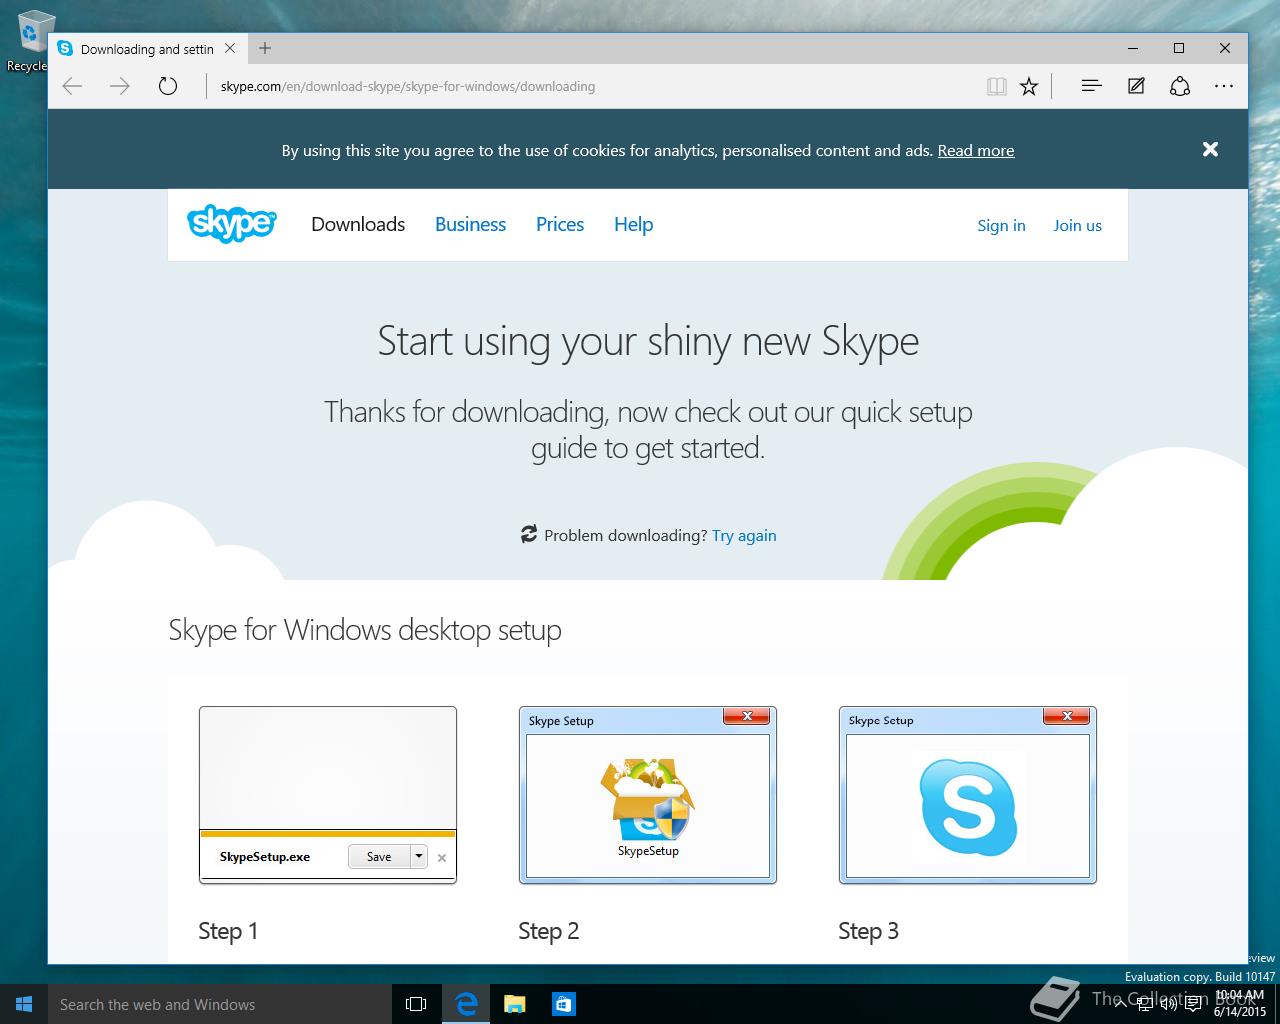This screenshot has width=1280, height=1024.
Task: Click the 'Step 3' label
Action: (x=868, y=931)
